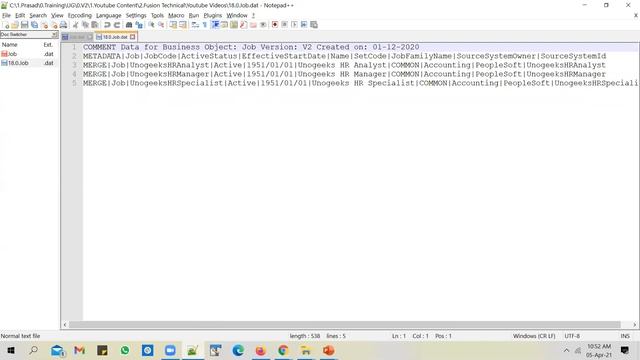Open the Plugins menu
Viewport: 640px width, 360px height.
[213, 15]
